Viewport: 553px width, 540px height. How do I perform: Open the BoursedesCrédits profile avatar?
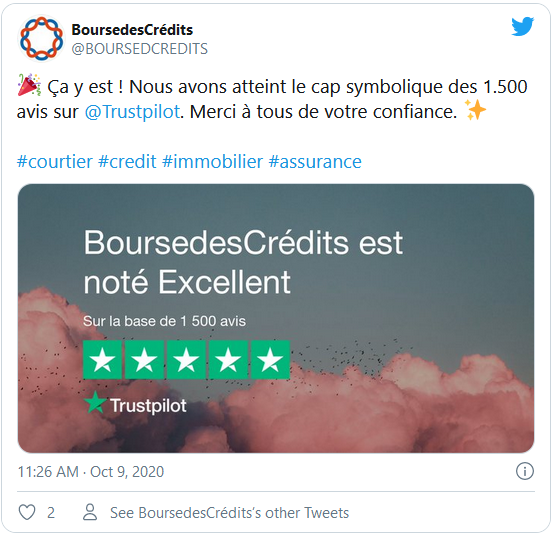pos(41,38)
